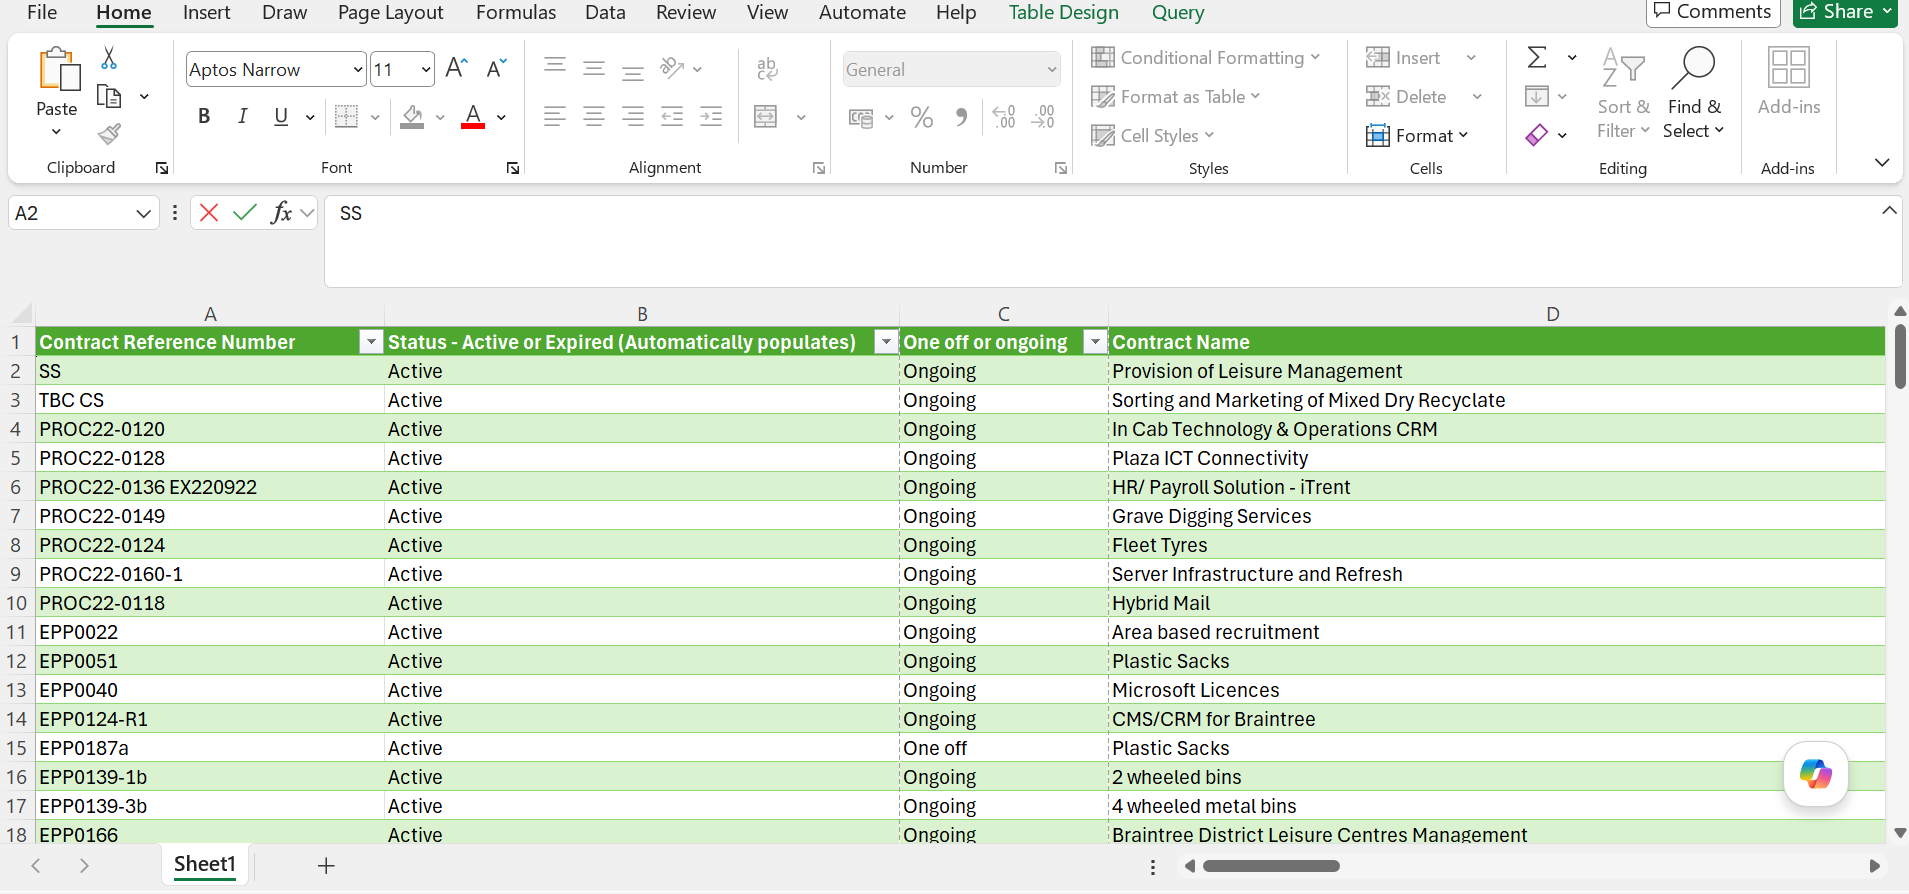Viewport: 1909px width, 894px height.
Task: Open One off or ongoing filter dropdown
Action: (1096, 342)
